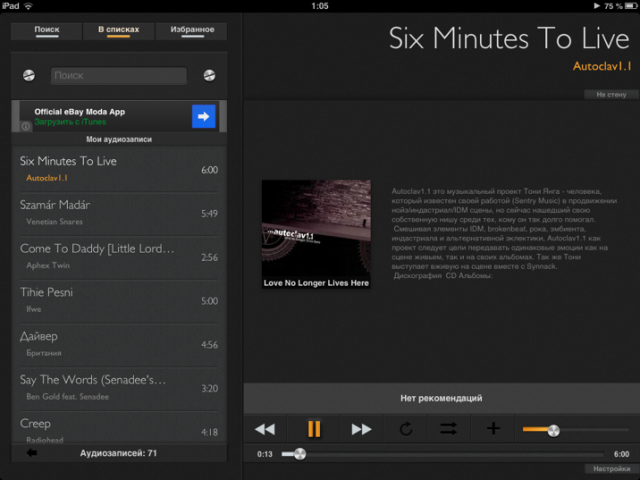Click the Нет рекомендаций bar
The width and height of the screenshot is (640, 480).
tap(442, 398)
